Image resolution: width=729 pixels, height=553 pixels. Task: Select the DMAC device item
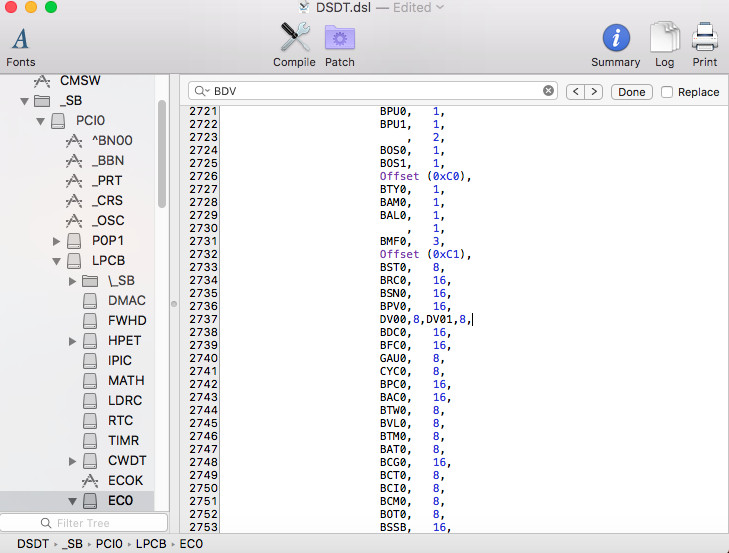pos(125,301)
